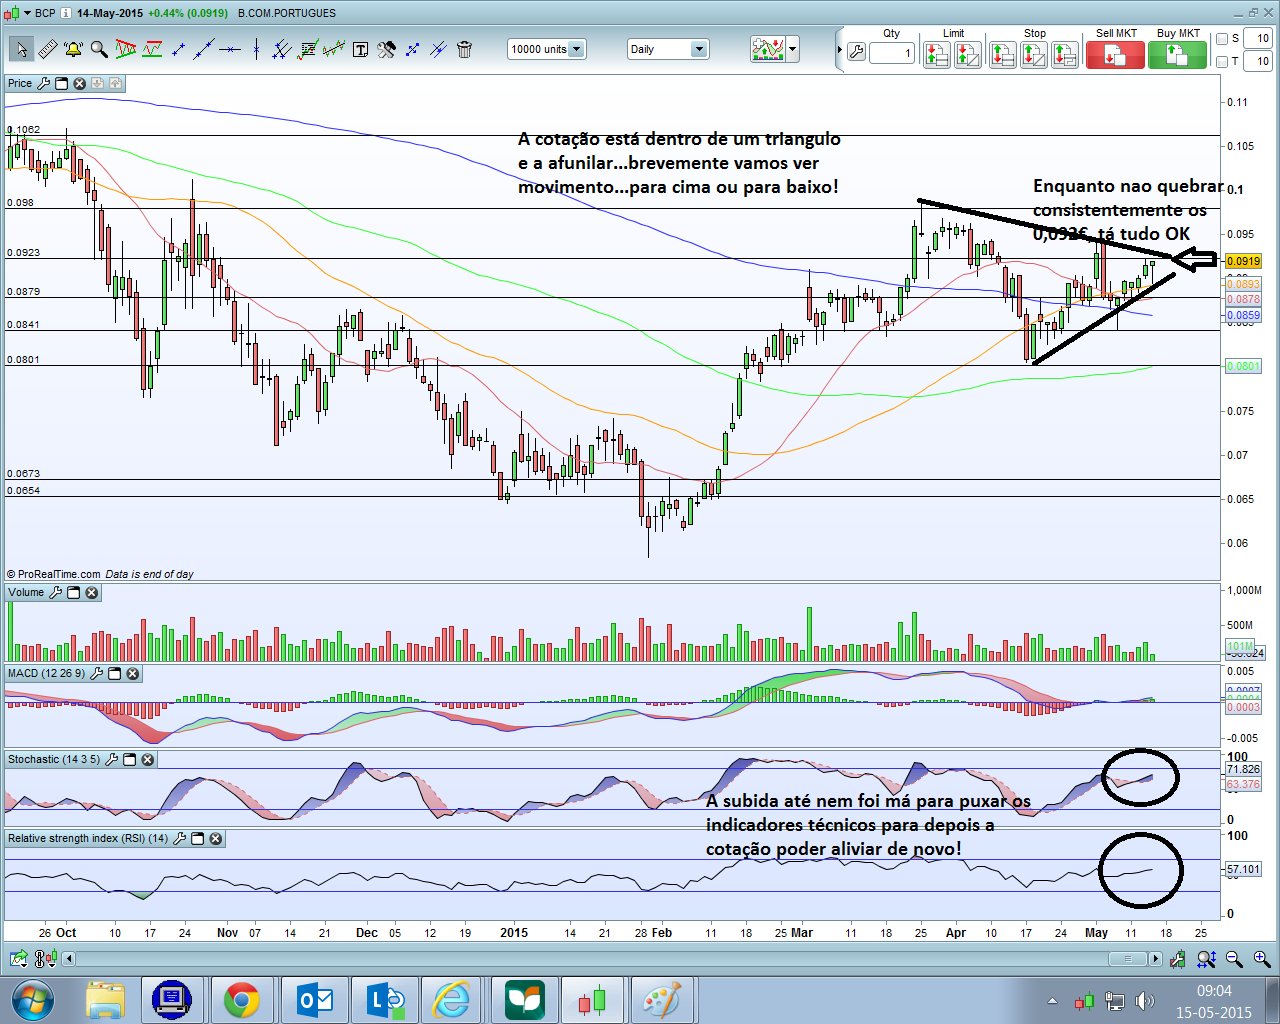This screenshot has width=1280, height=1024.
Task: Click the horizontal zoom magnifier with arrows
Action: click(x=1206, y=959)
